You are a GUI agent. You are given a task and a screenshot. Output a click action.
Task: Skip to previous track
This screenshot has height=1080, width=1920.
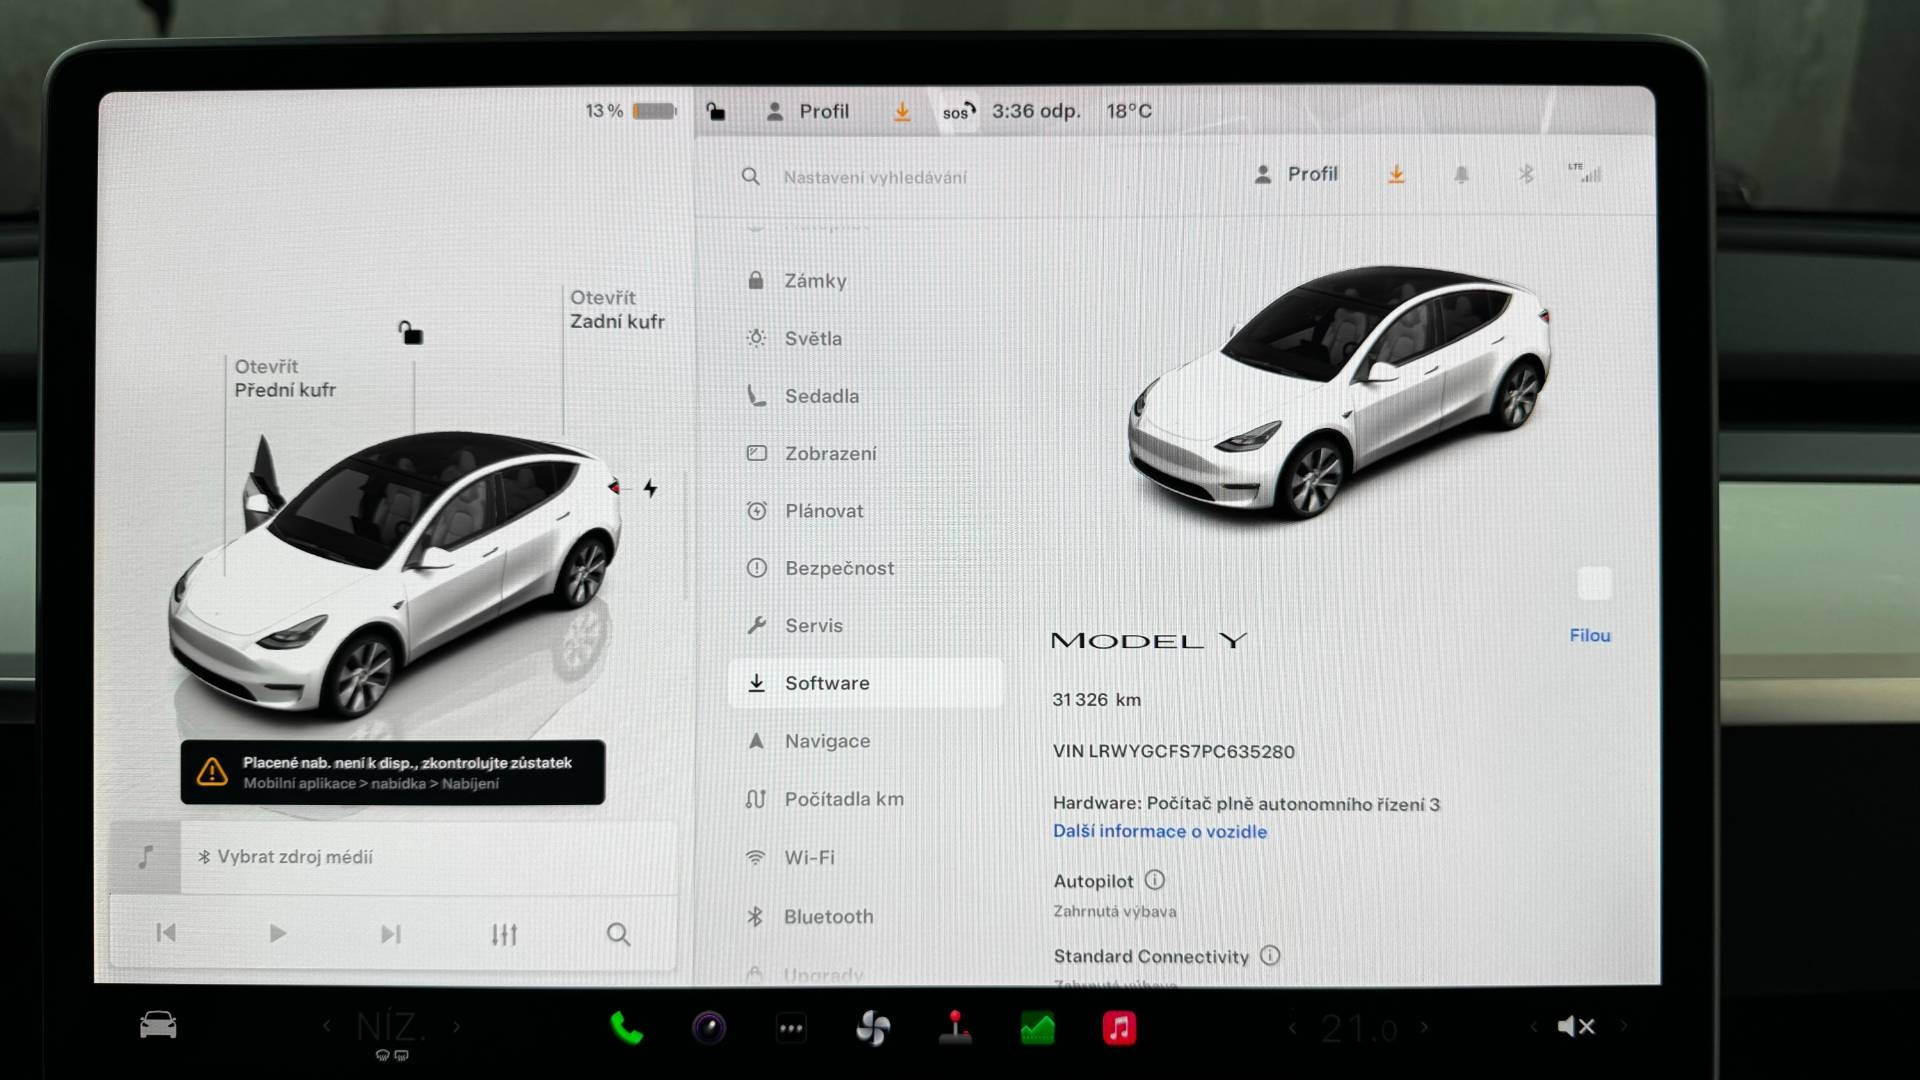[x=166, y=933]
